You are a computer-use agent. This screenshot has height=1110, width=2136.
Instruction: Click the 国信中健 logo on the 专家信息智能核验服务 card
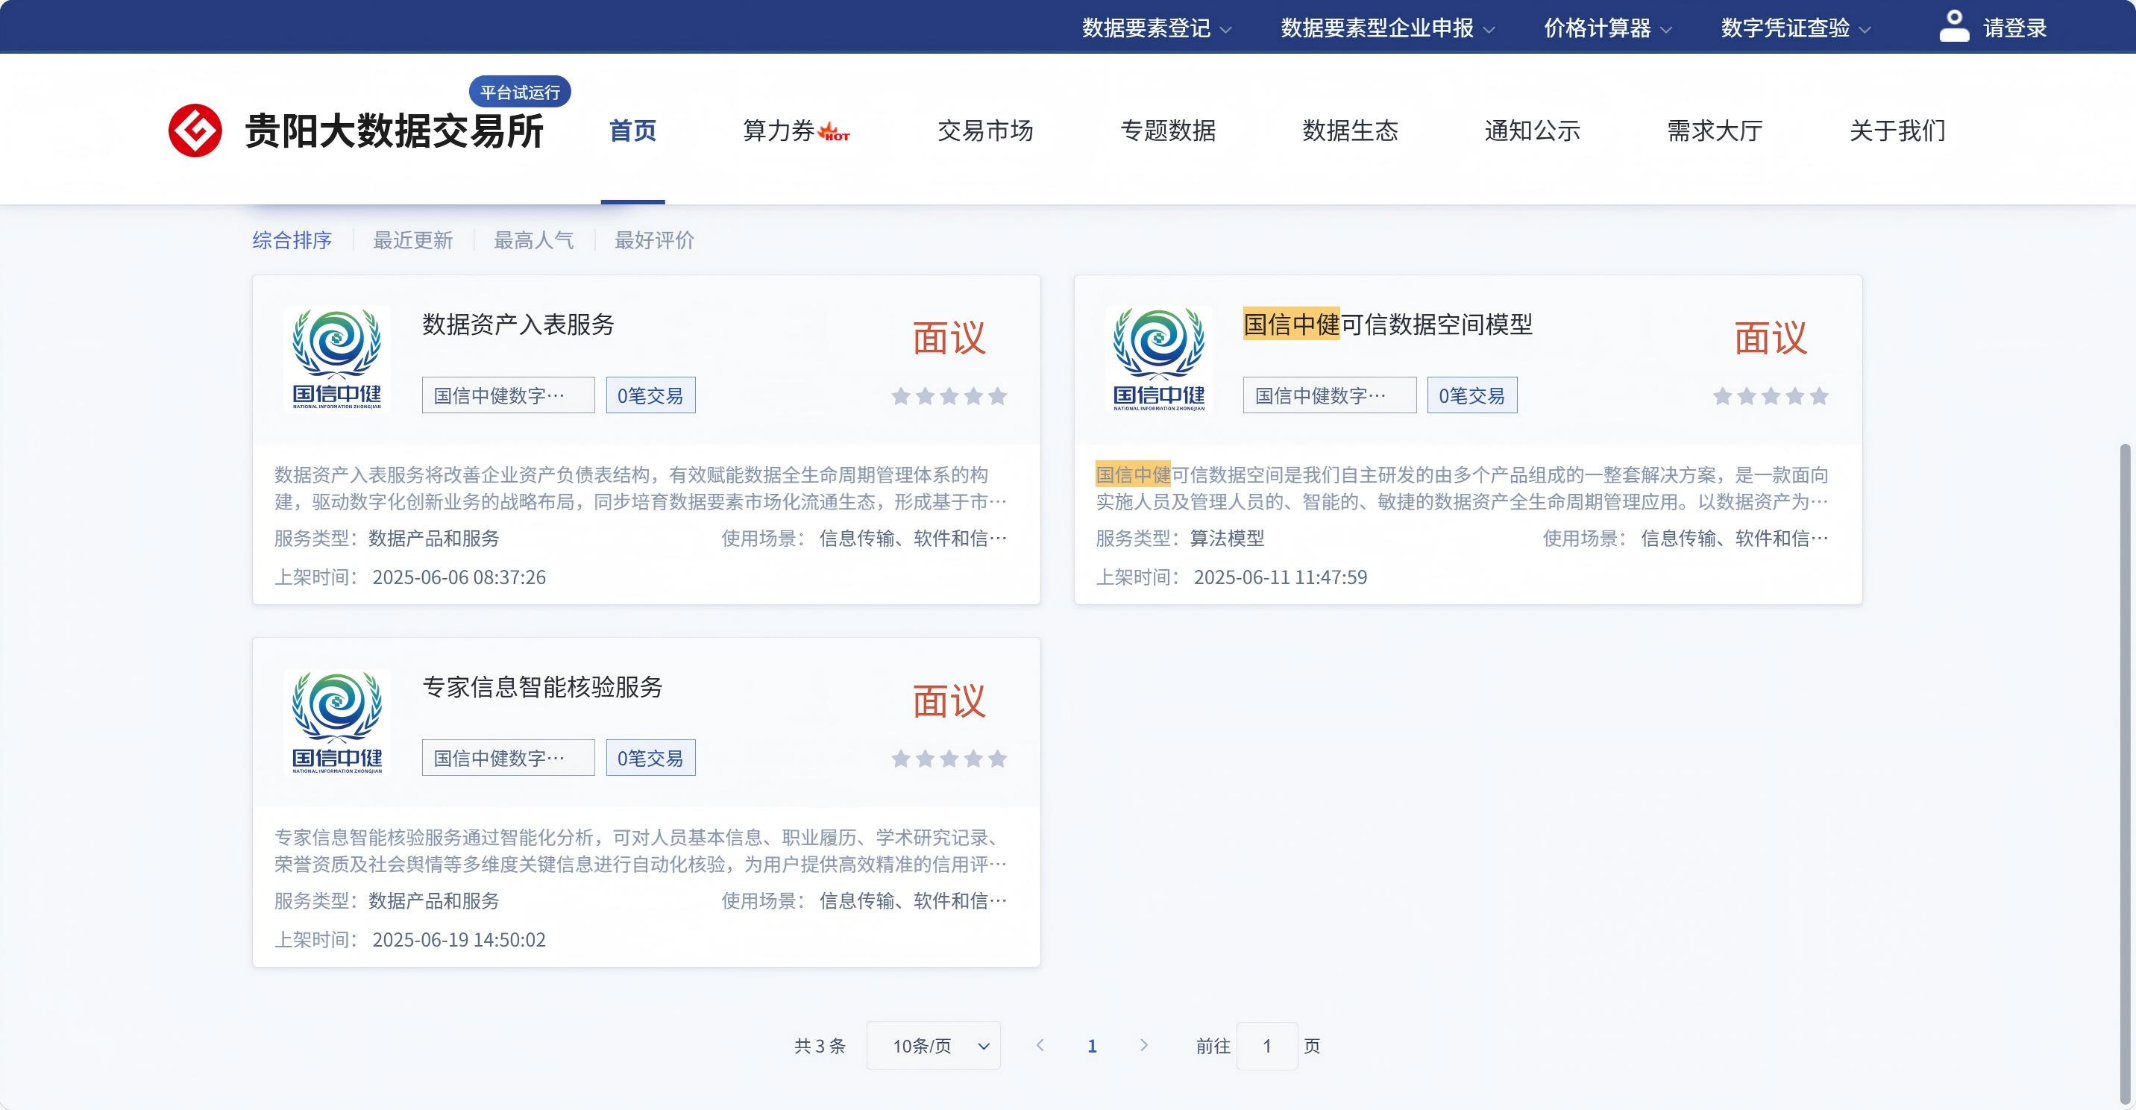337,722
